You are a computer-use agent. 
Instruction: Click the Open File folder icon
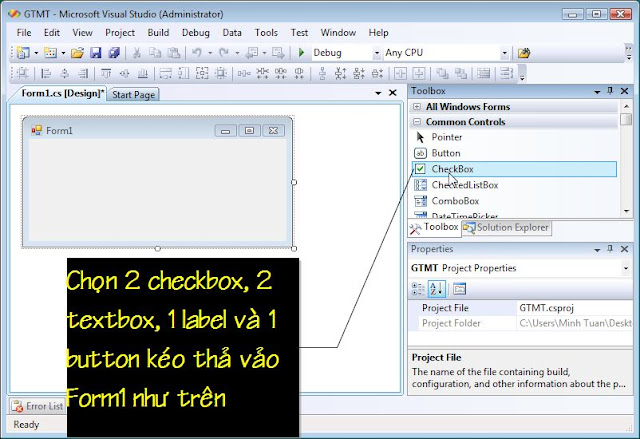[77, 53]
